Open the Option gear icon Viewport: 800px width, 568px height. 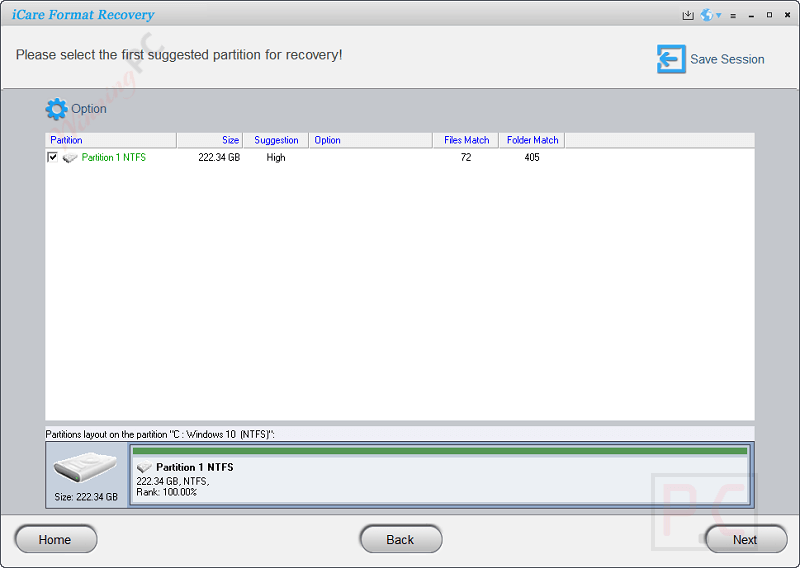pyautogui.click(x=56, y=109)
